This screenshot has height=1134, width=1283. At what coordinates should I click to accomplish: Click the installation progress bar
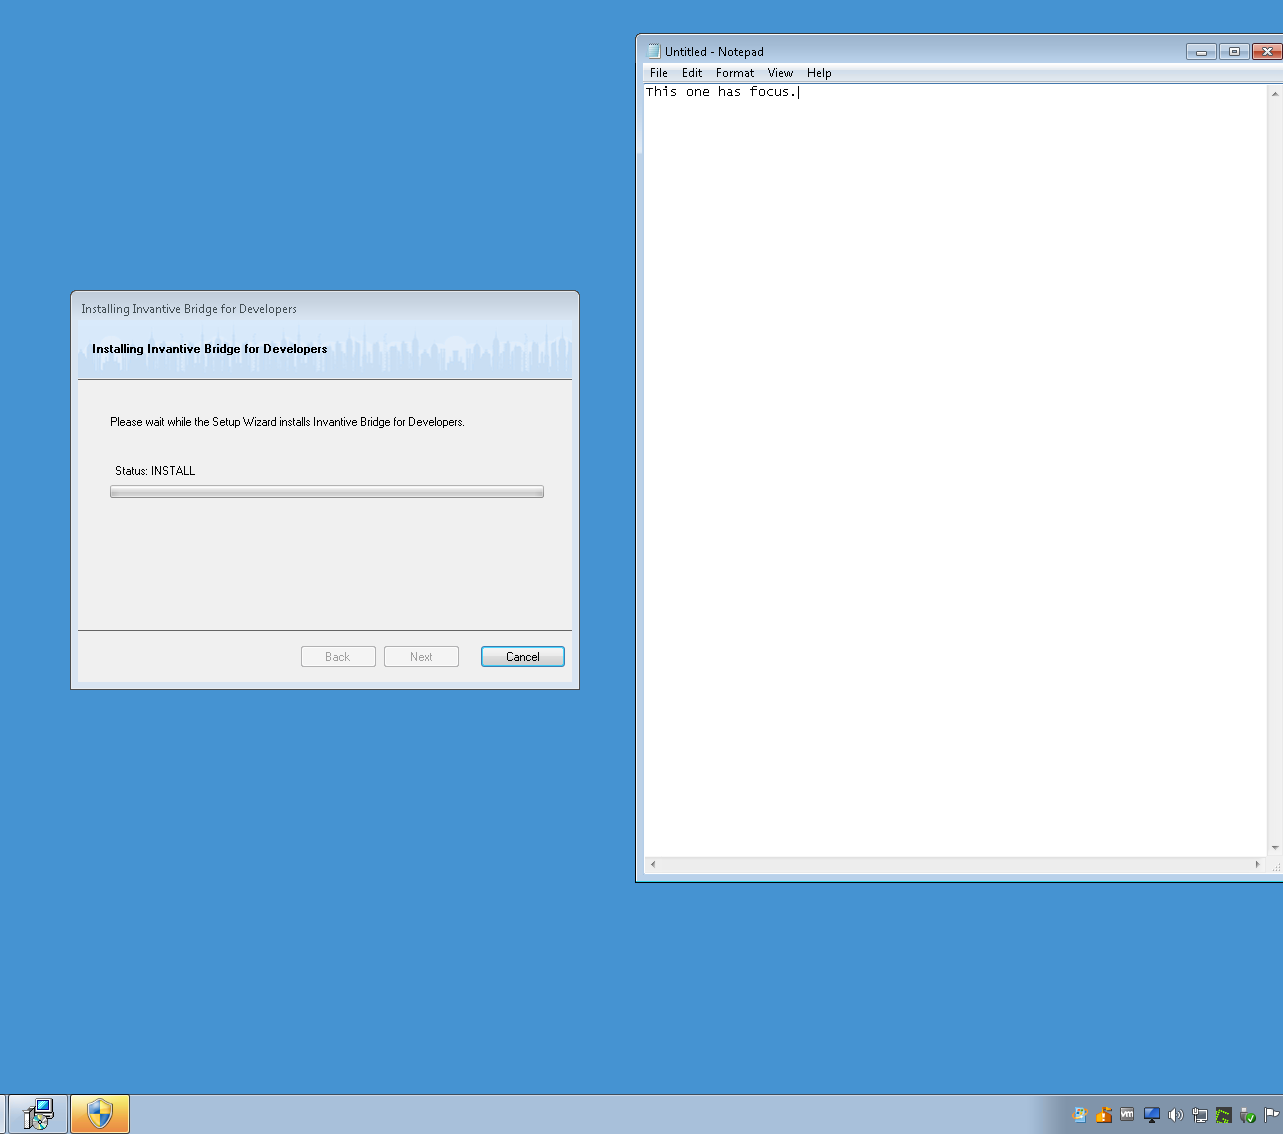tap(326, 491)
